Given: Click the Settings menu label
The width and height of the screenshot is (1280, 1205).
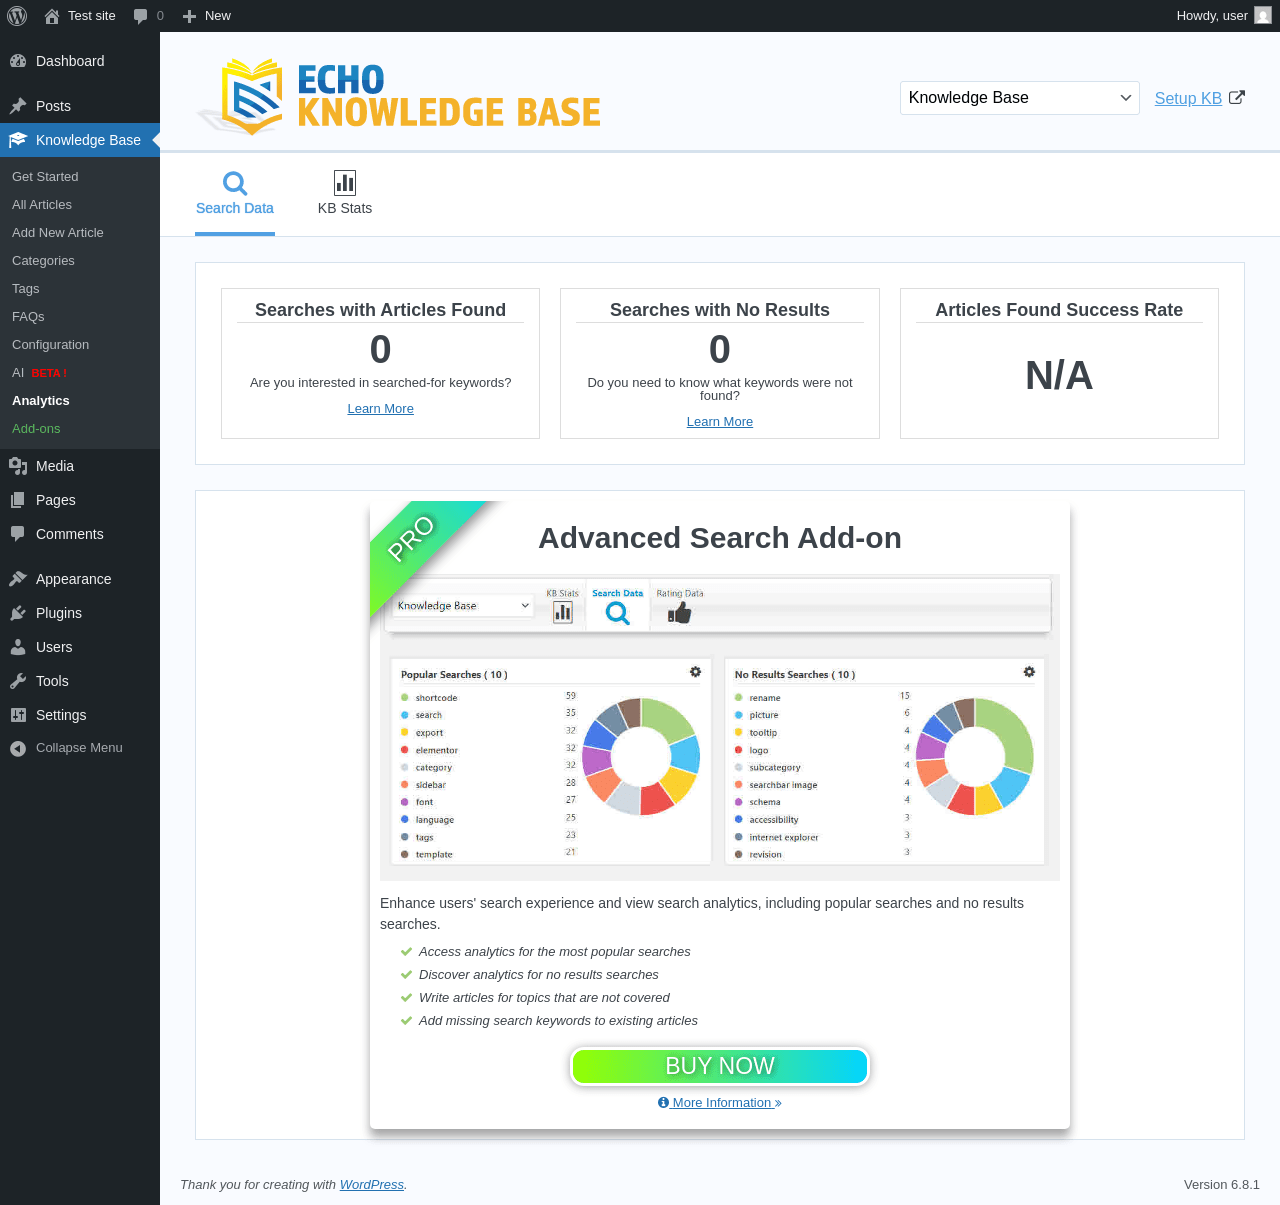Looking at the screenshot, I should (61, 715).
